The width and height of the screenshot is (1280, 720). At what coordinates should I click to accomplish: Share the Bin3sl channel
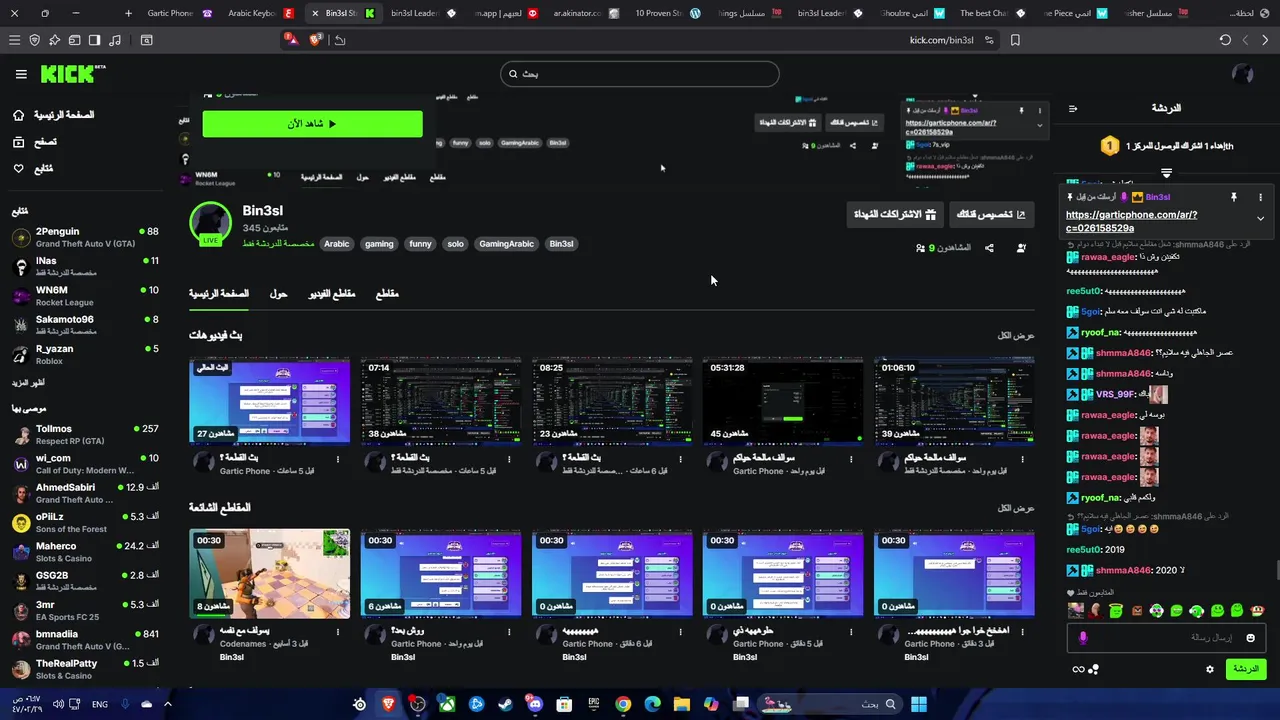coord(989,248)
